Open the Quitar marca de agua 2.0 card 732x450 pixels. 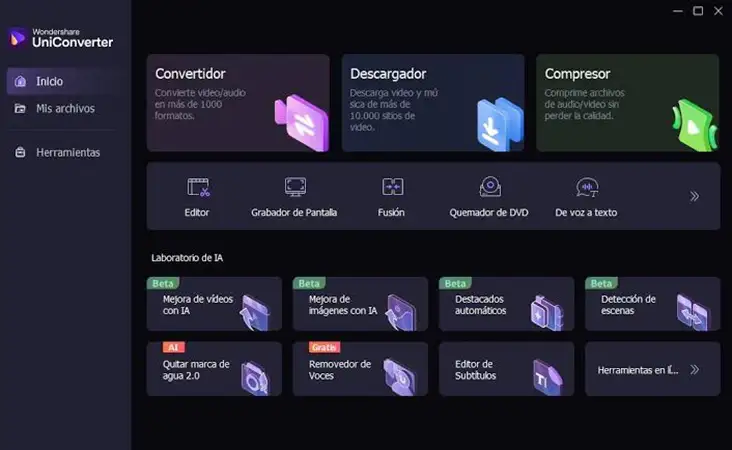point(214,369)
